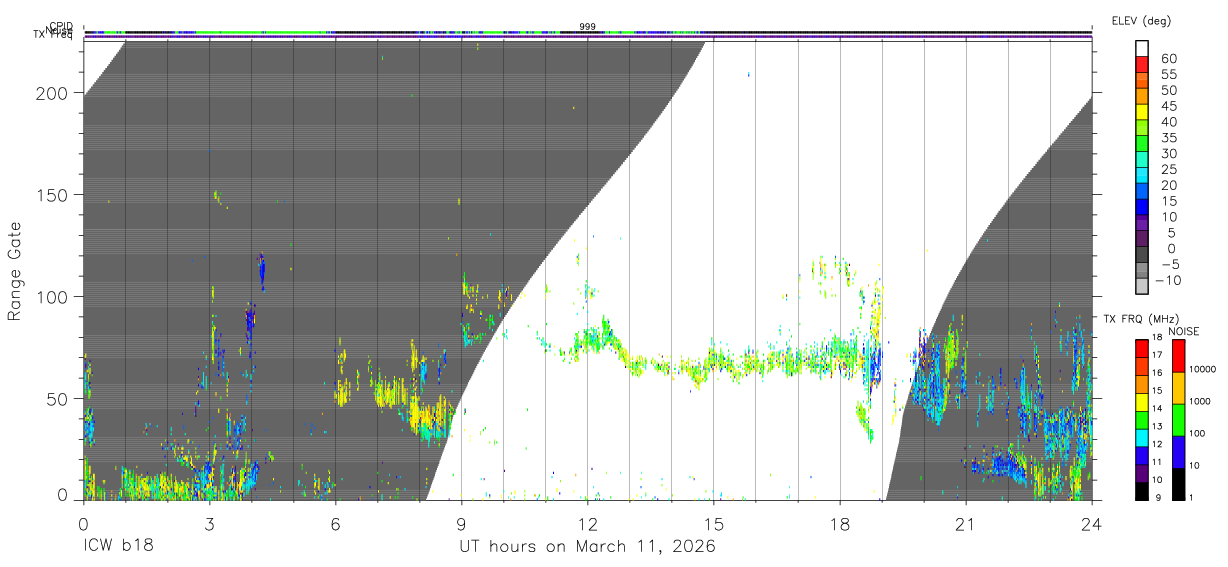Screen dimensions: 1228x567
Task: Click the red top segment of TX FRQ colorbar
Action: 1141,348
